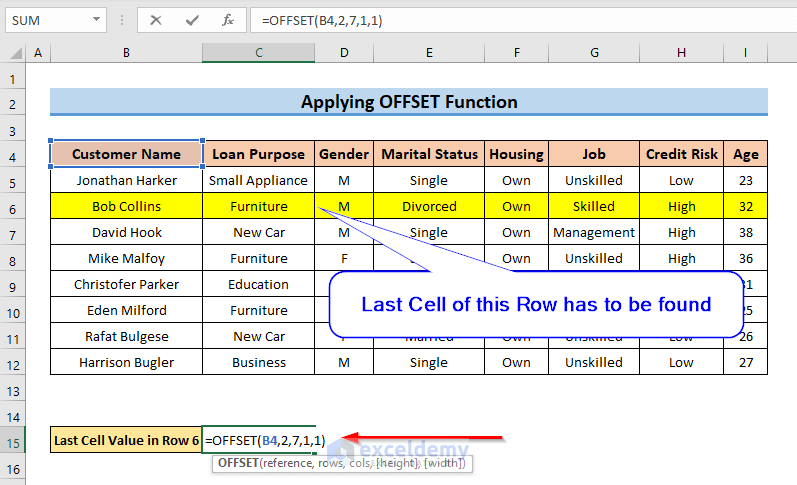Viewport: 797px width, 485px height.
Task: Select the age cell '27'
Action: 745,362
